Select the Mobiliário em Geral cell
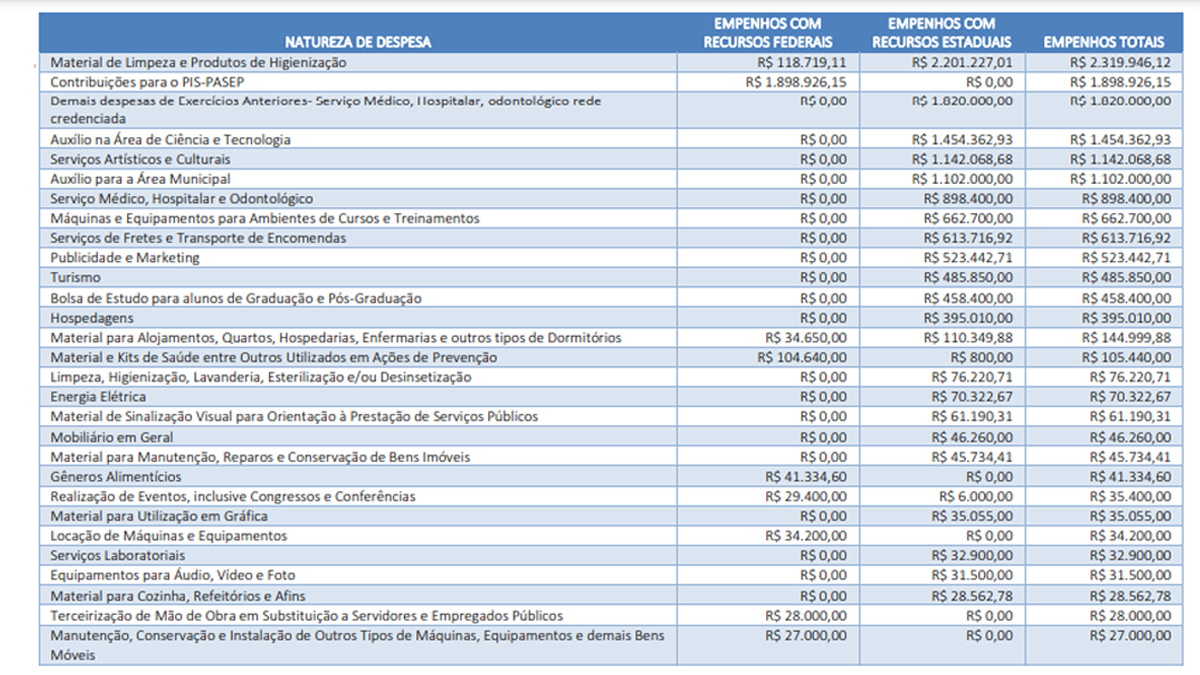The width and height of the screenshot is (1200, 675). (x=111, y=437)
